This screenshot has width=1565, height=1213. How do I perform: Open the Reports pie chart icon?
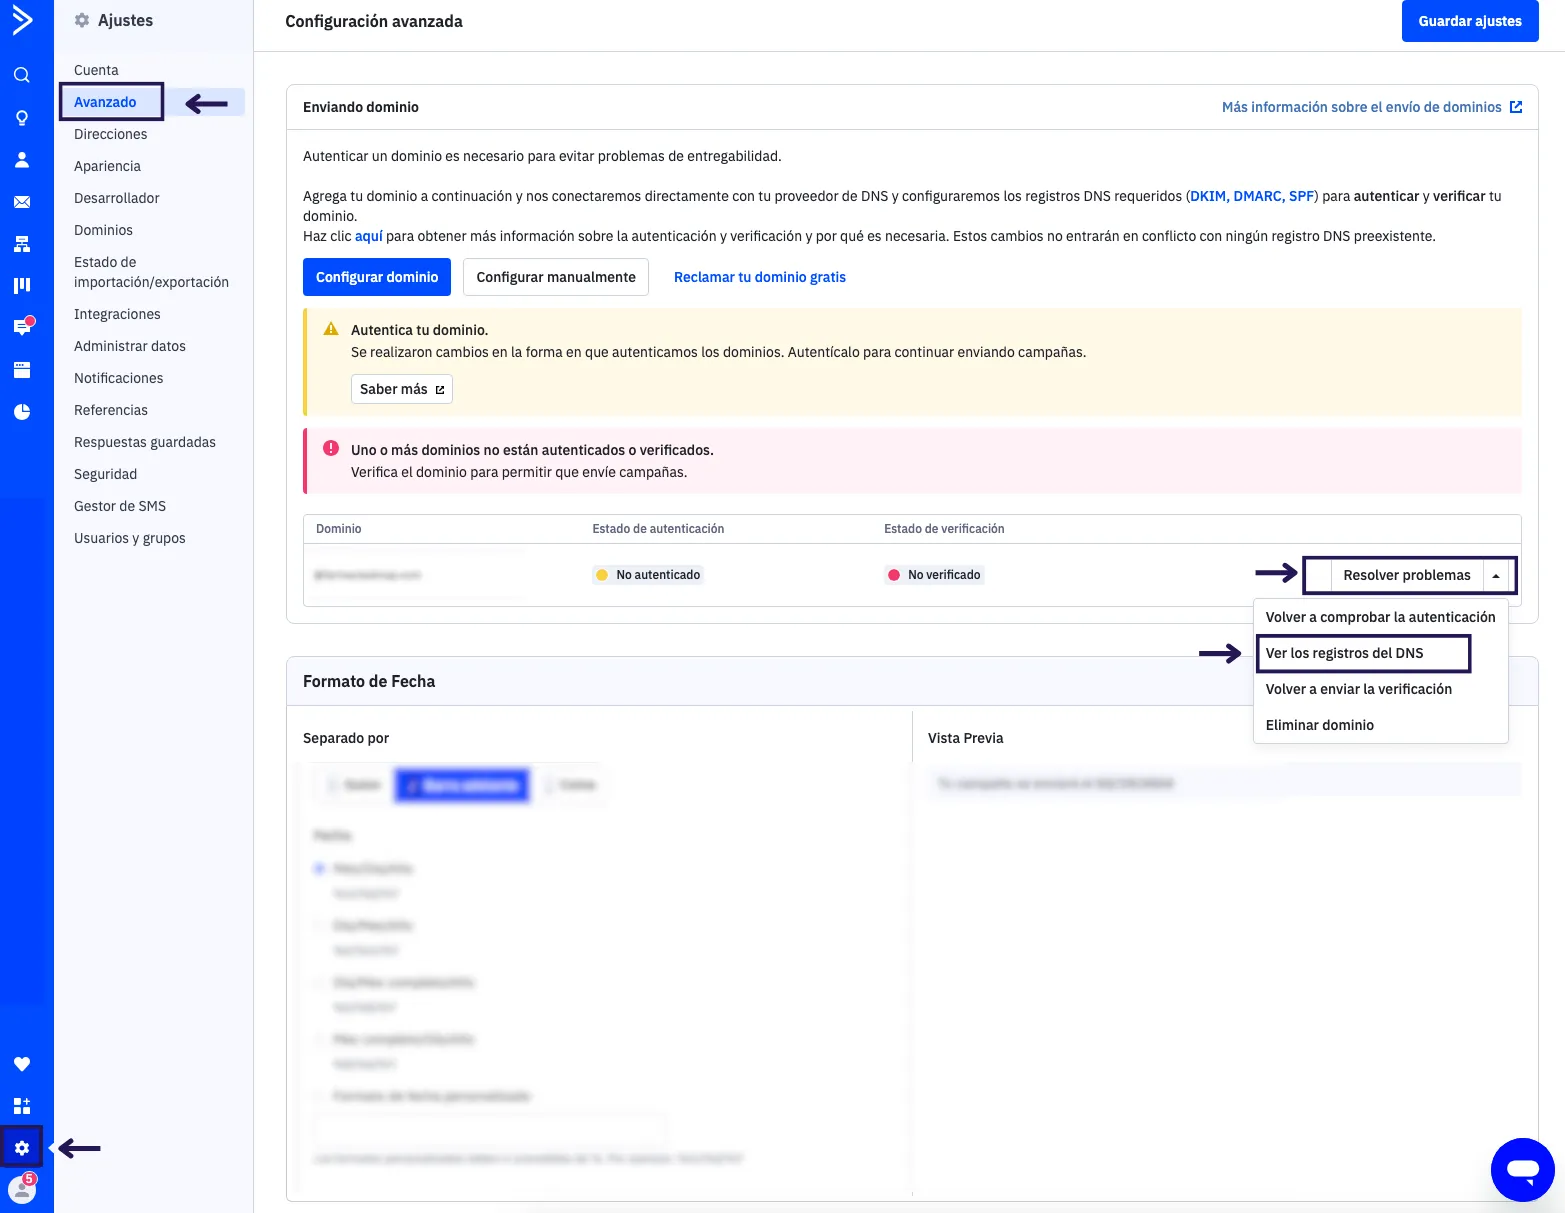tap(22, 412)
